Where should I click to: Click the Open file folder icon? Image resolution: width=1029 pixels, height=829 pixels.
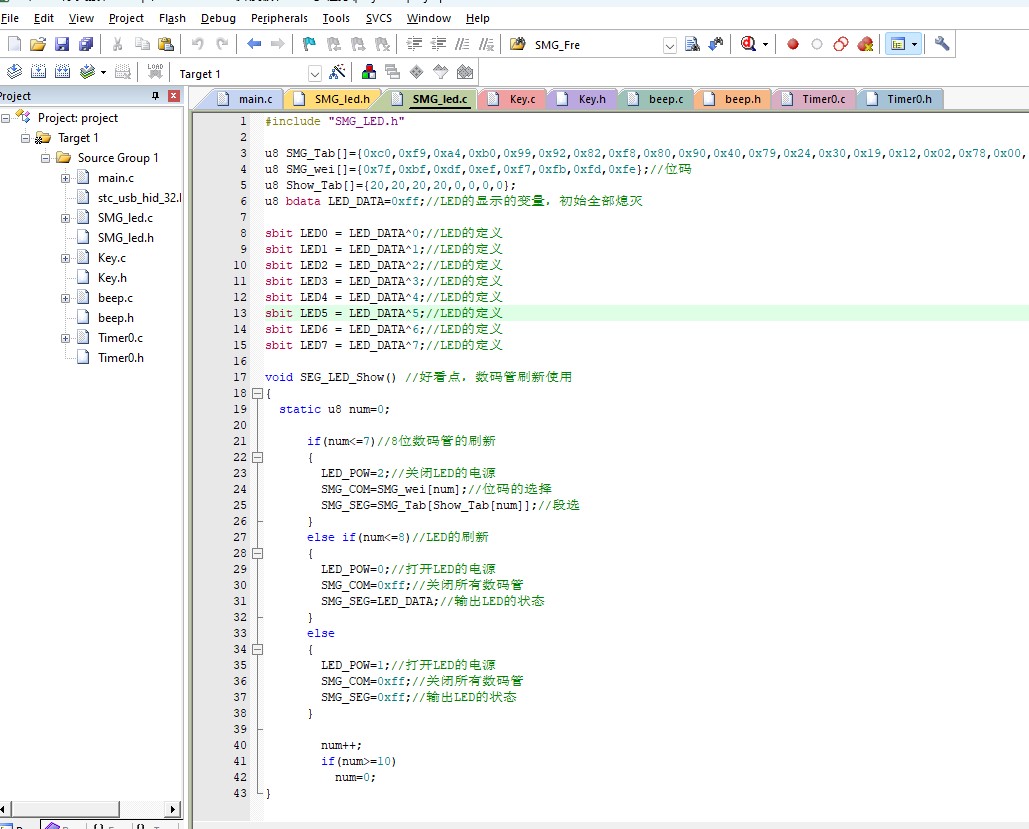click(38, 44)
